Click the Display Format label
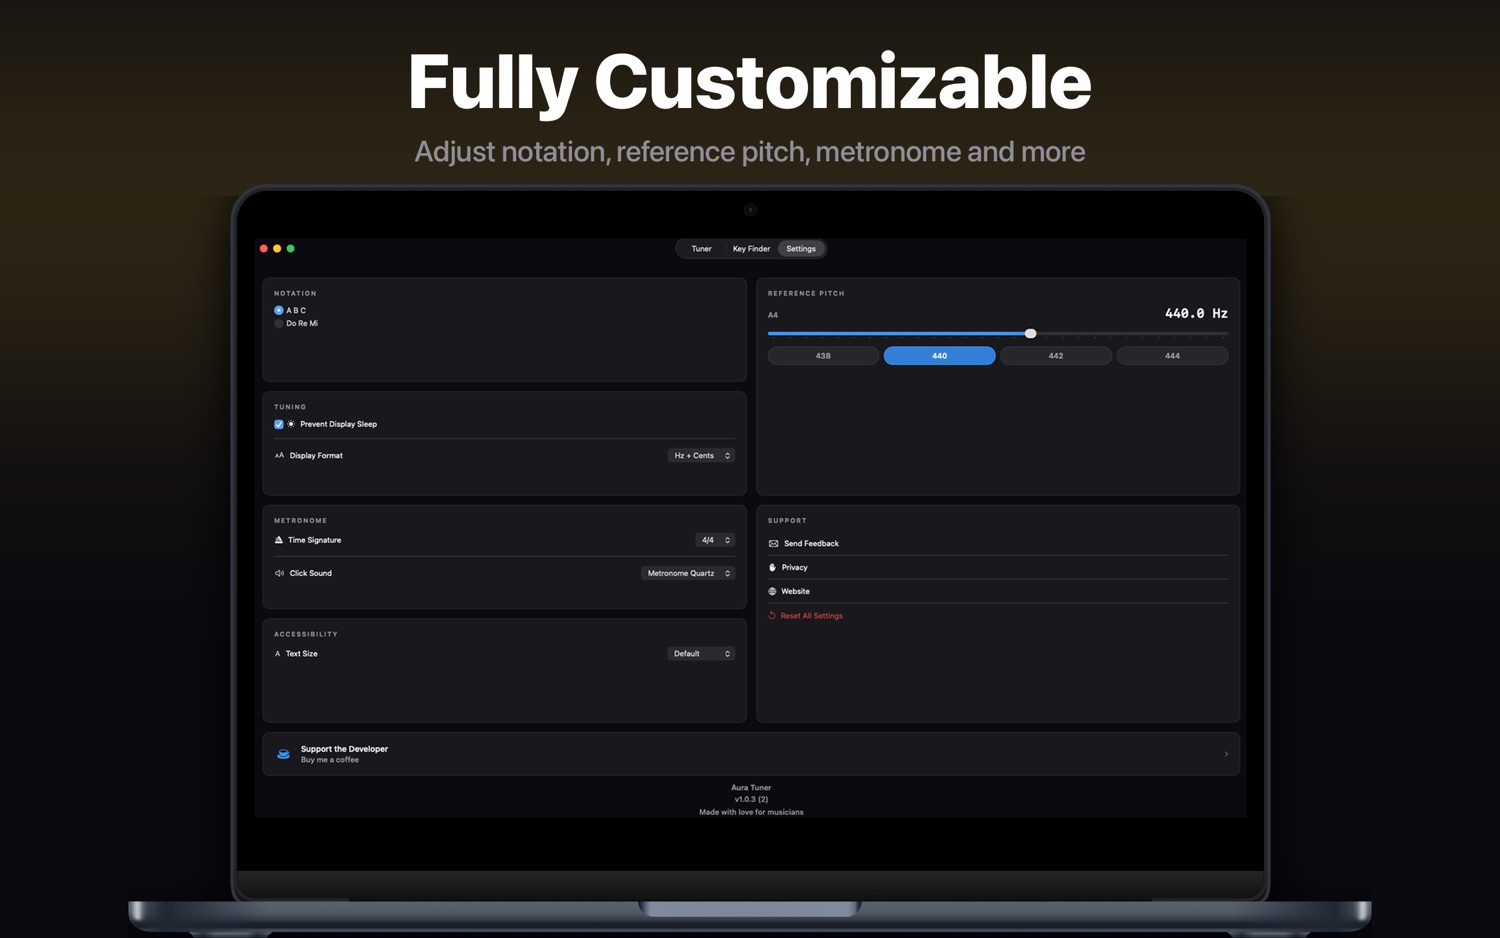Image resolution: width=1500 pixels, height=938 pixels. coord(316,456)
